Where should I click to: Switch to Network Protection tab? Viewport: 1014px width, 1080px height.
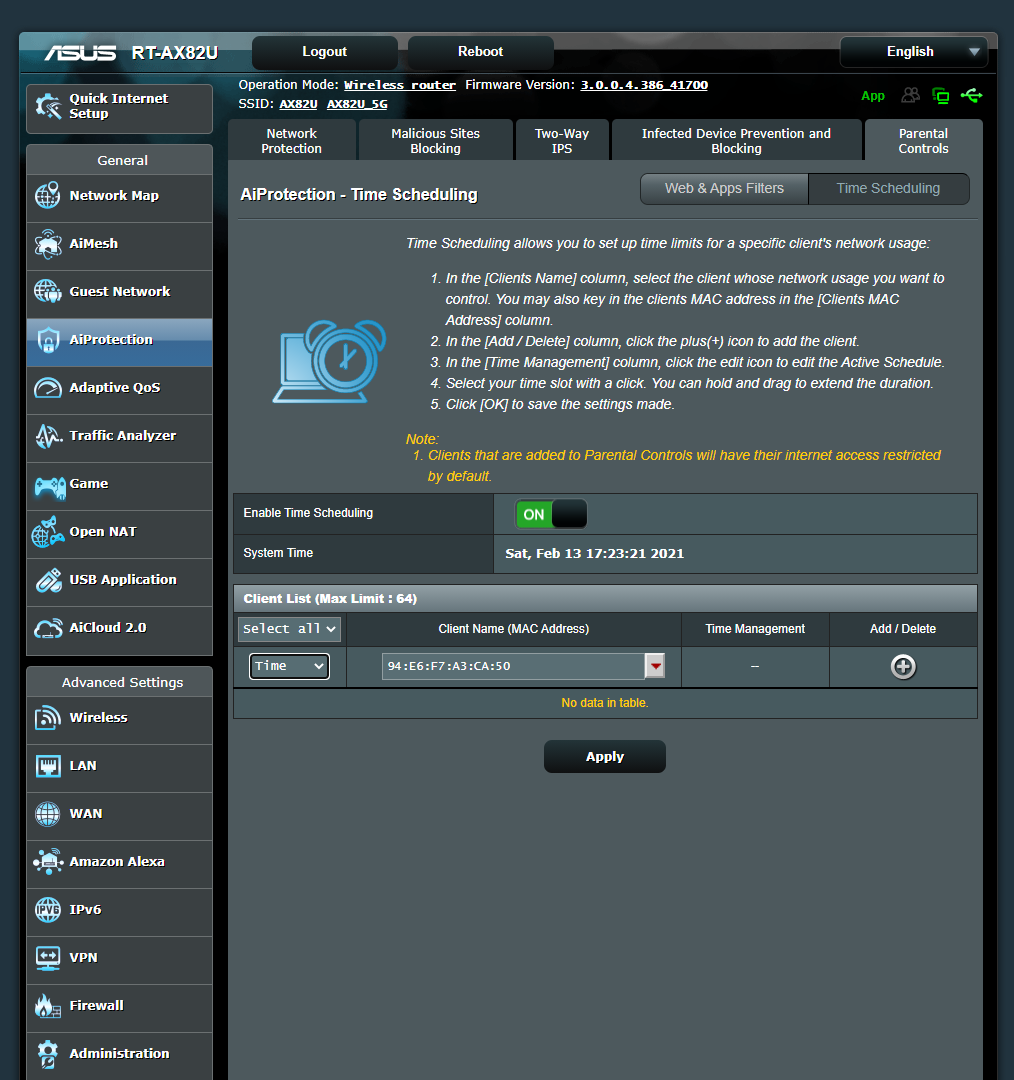pyautogui.click(x=291, y=141)
